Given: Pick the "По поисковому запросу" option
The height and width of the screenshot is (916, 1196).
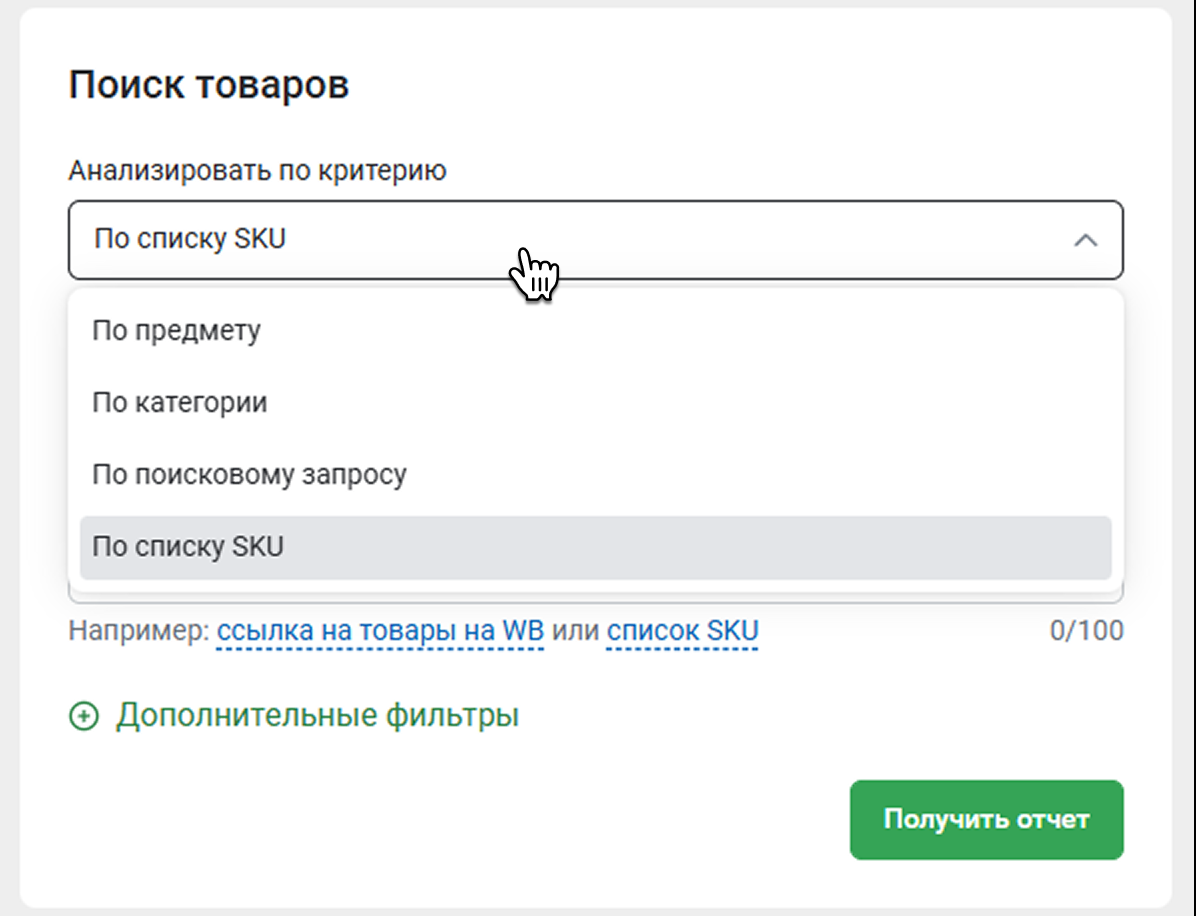Looking at the screenshot, I should click(x=249, y=474).
